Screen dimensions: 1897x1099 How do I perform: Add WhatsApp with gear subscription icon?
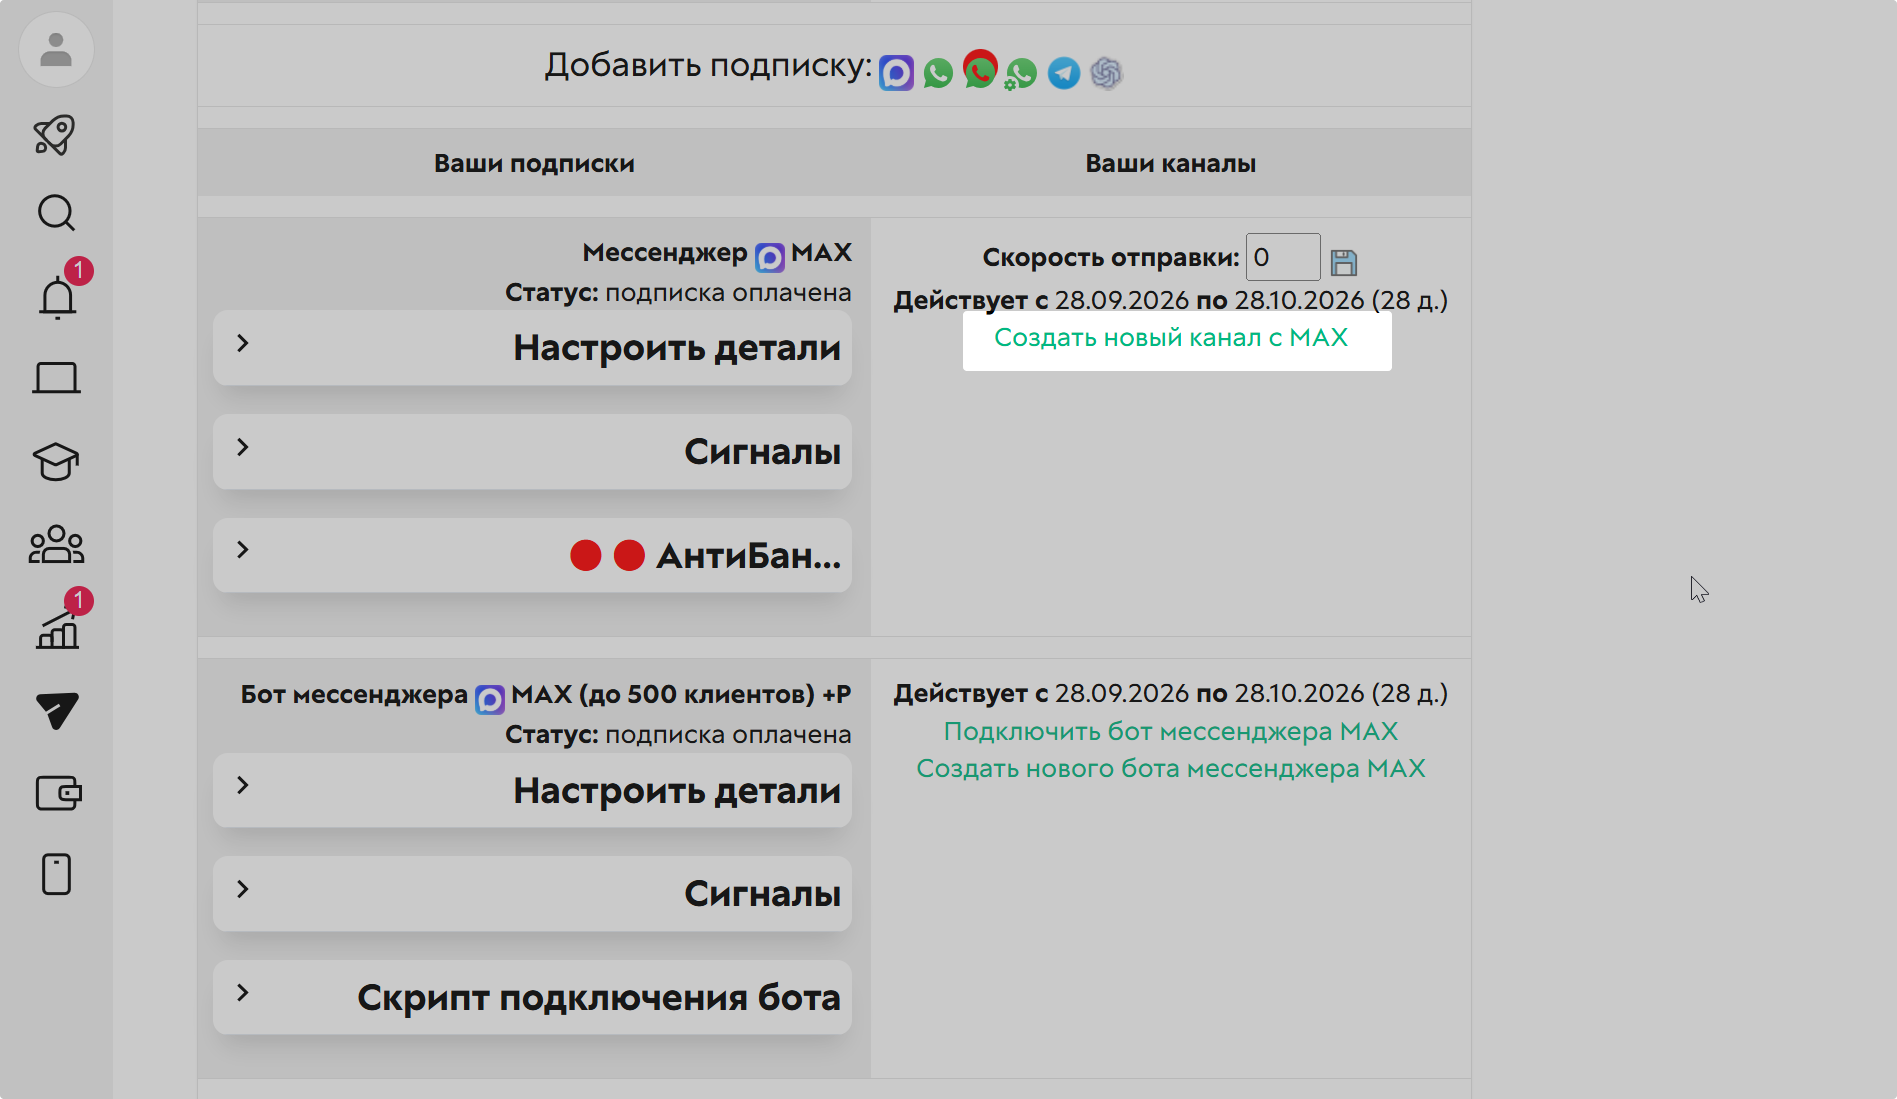click(1021, 74)
